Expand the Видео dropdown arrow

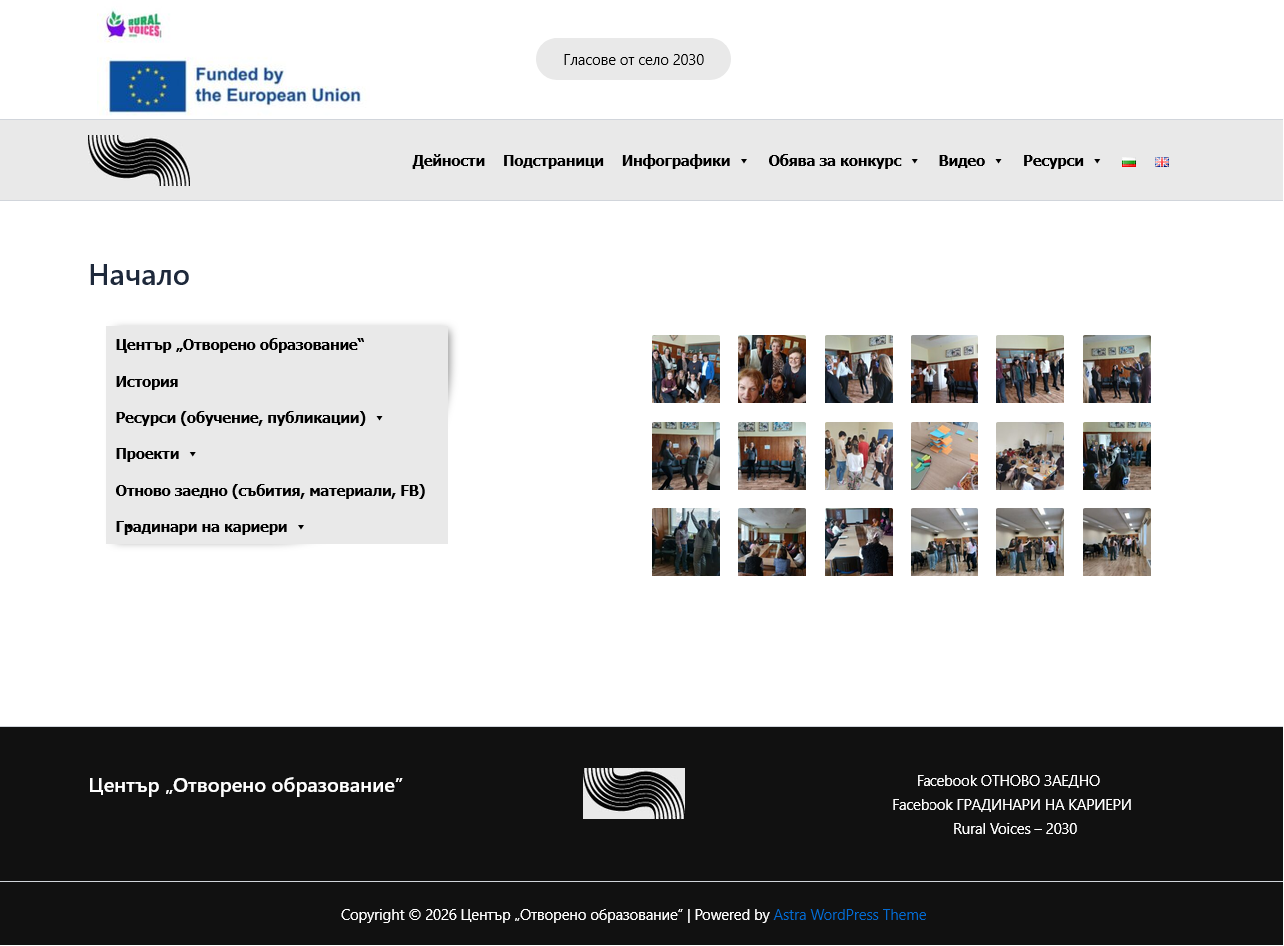[x=998, y=162]
